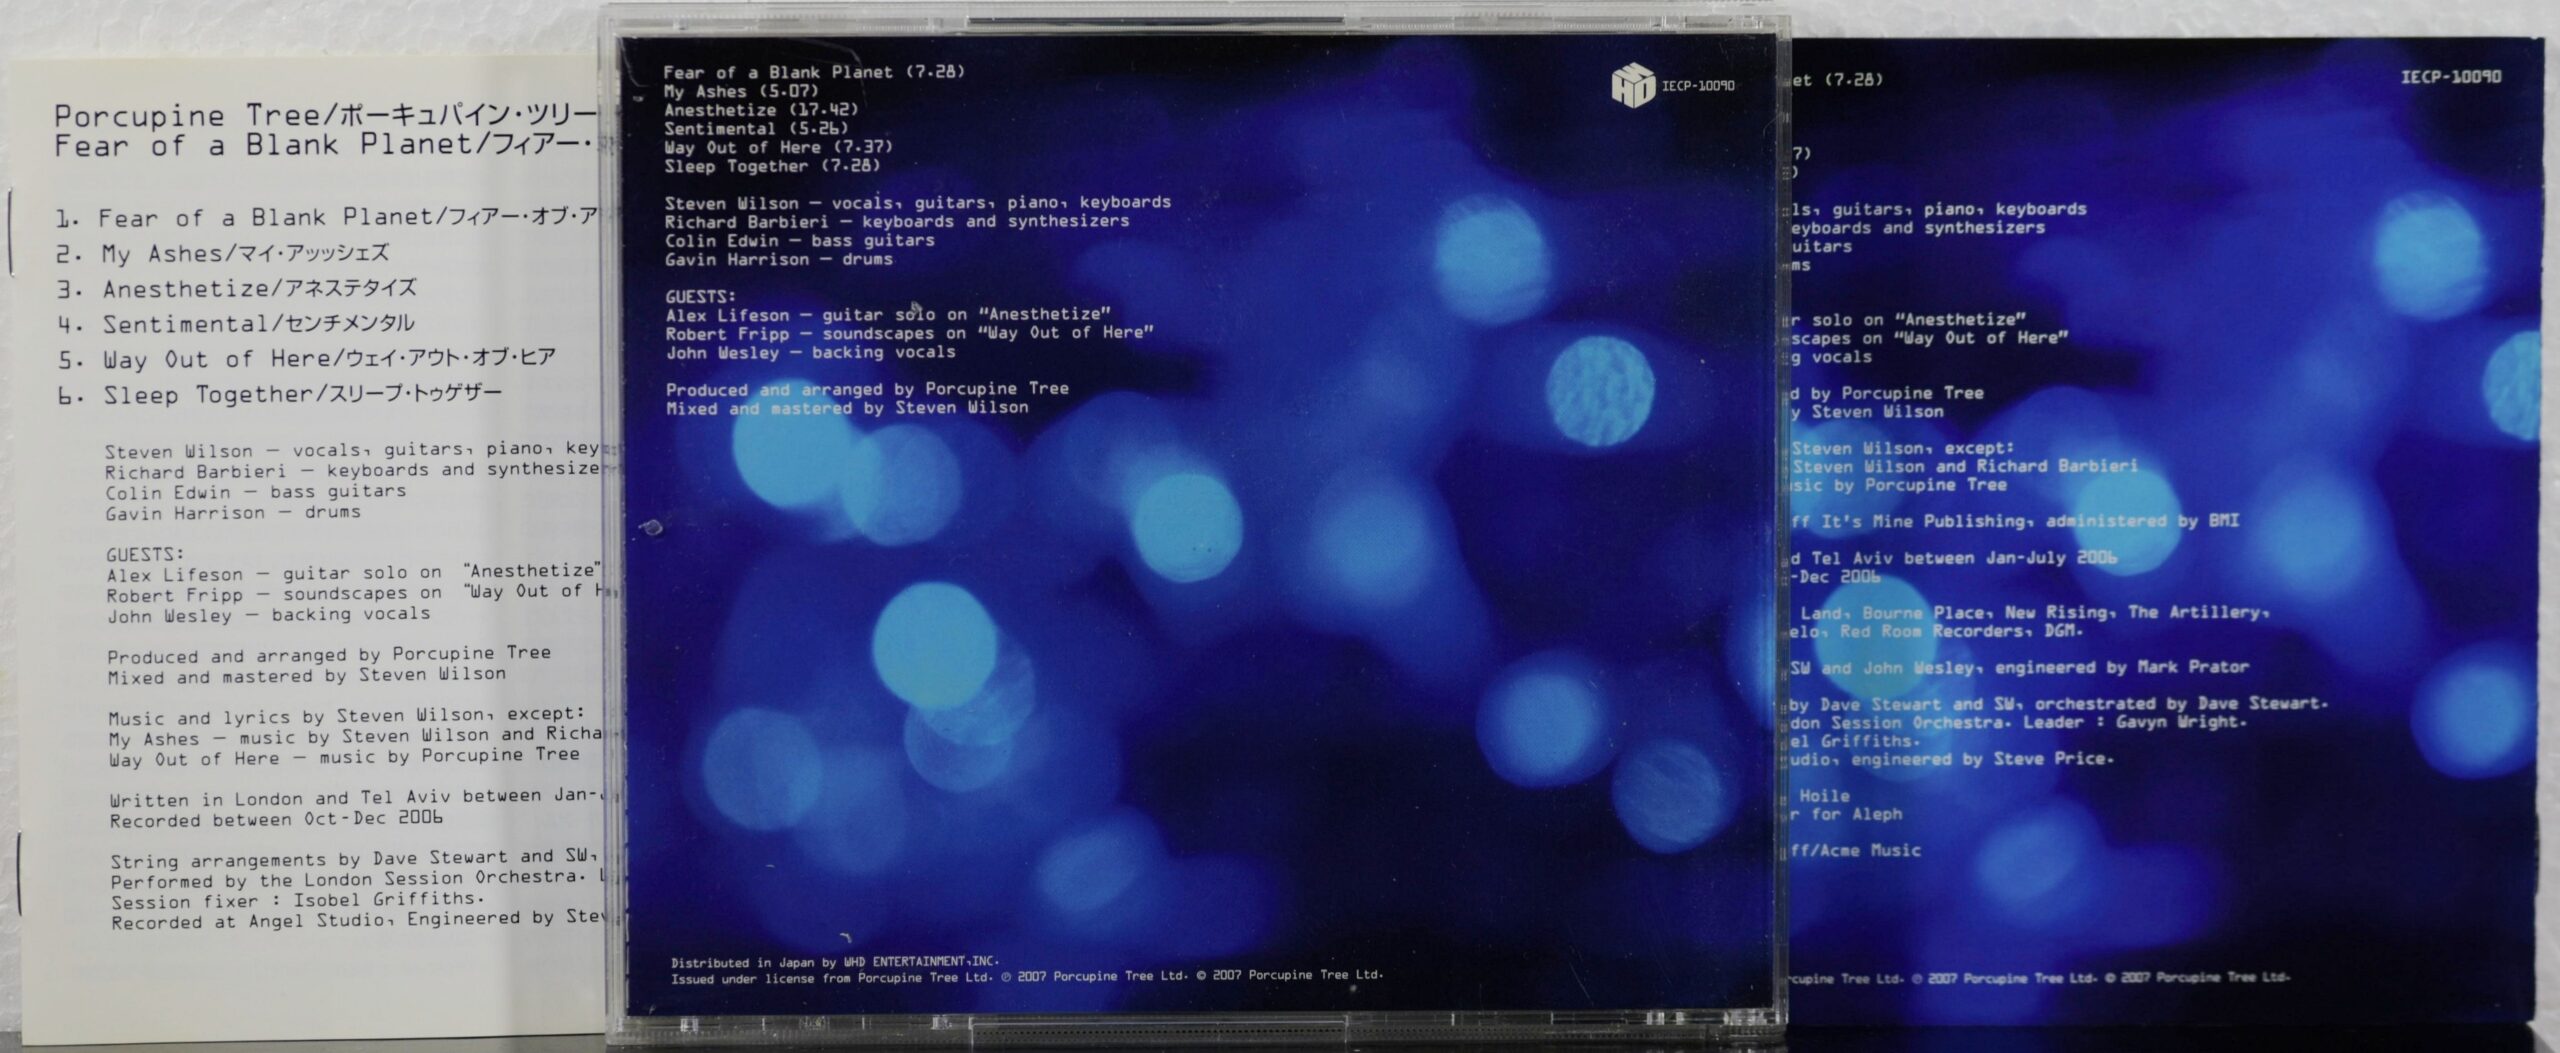2560x1053 pixels.
Task: Click "Way Out of Here — music by Porcupine Tree"
Action: [344, 758]
